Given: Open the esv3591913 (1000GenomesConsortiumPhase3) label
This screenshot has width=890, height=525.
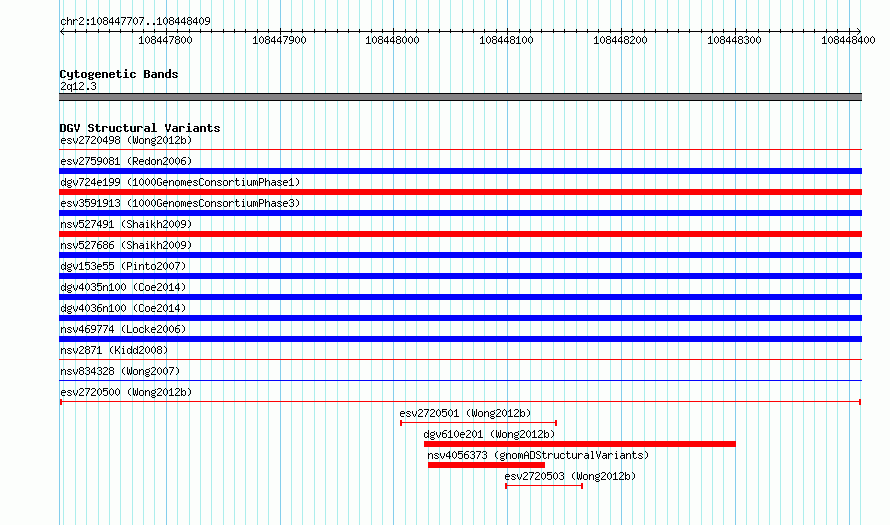Looking at the screenshot, I should (x=180, y=203).
